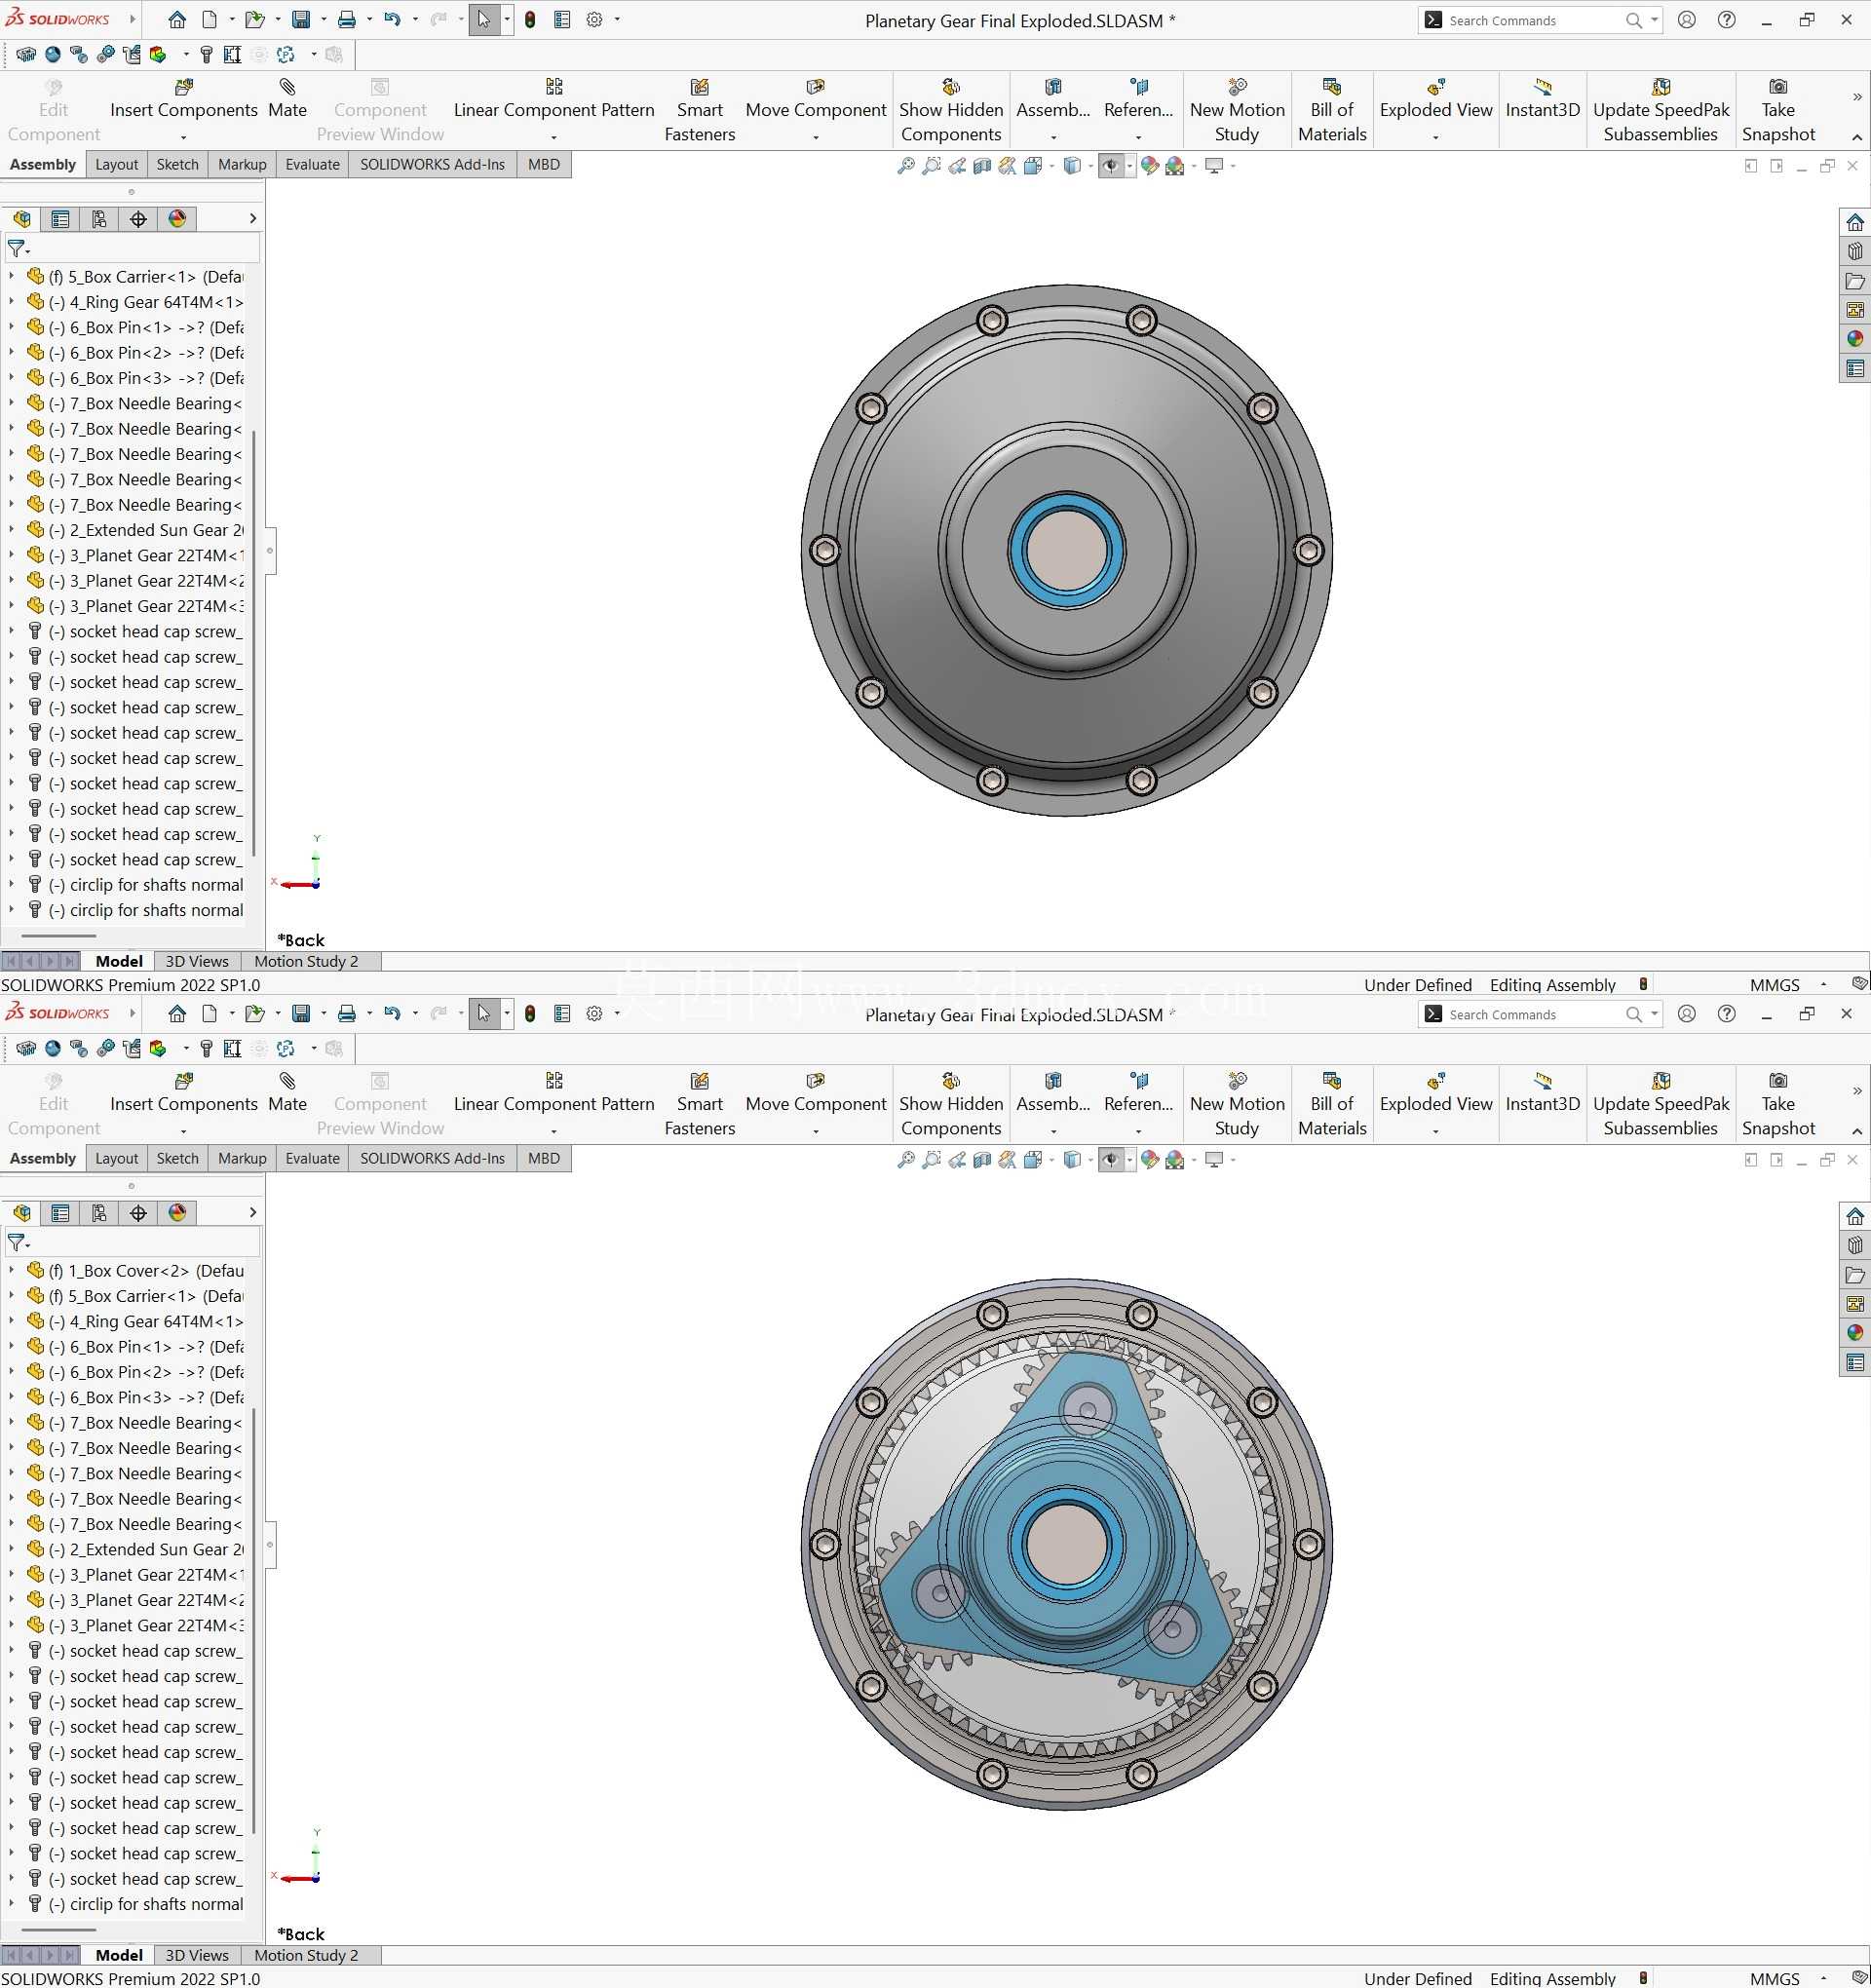1871x1988 pixels.
Task: Toggle Hide/Show Items eye in top window
Action: [x=1110, y=166]
